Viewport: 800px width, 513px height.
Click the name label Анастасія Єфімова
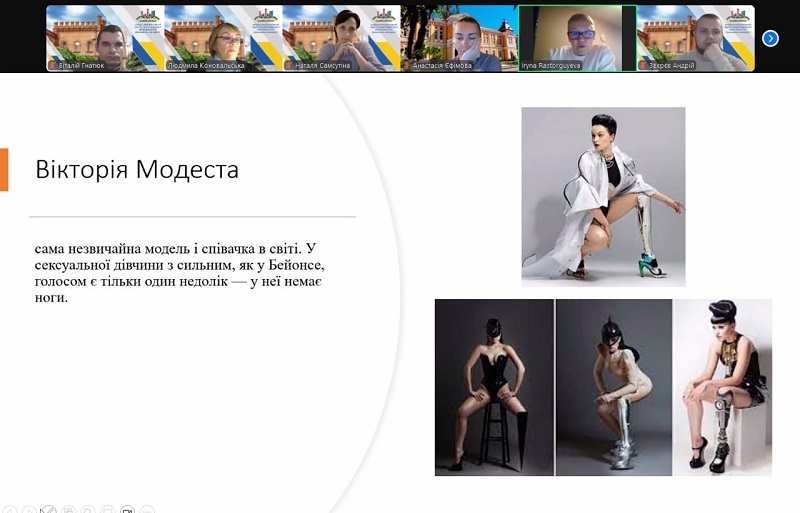point(443,66)
